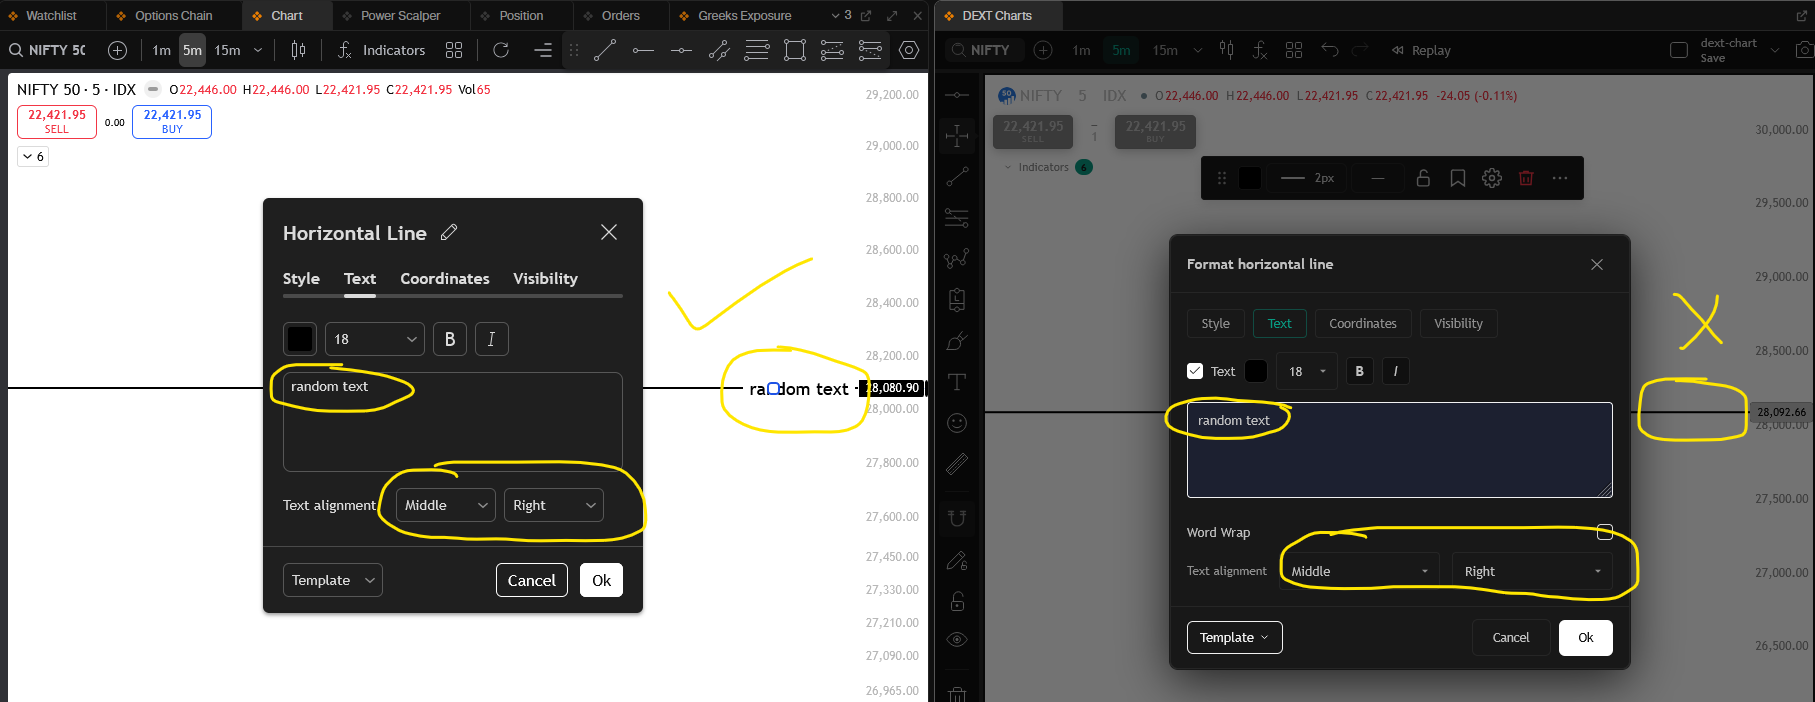Toggle the magnet mode in DEXT Charts sidebar

[957, 517]
